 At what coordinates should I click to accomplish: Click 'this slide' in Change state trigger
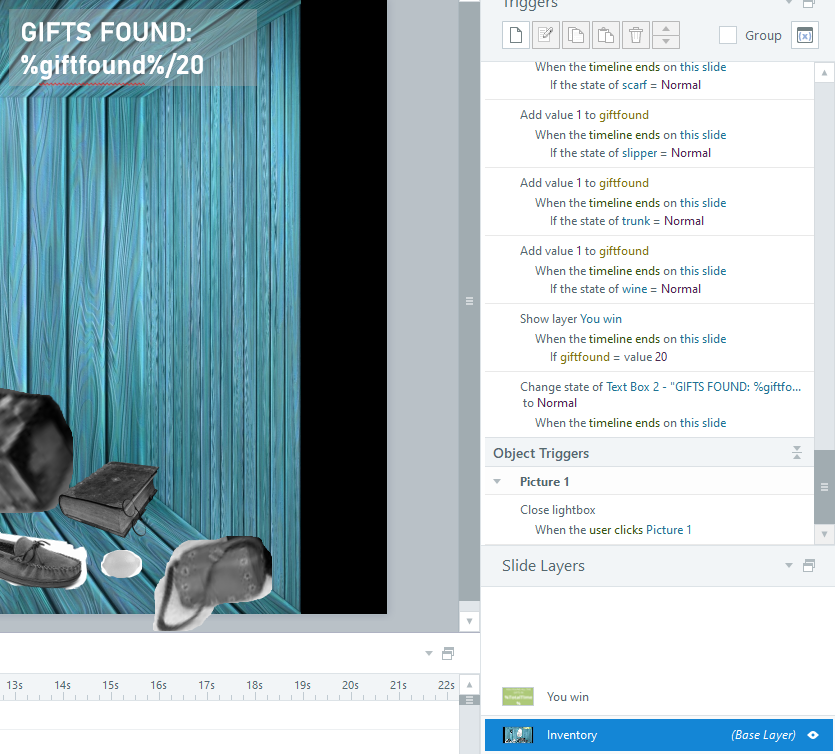click(702, 423)
